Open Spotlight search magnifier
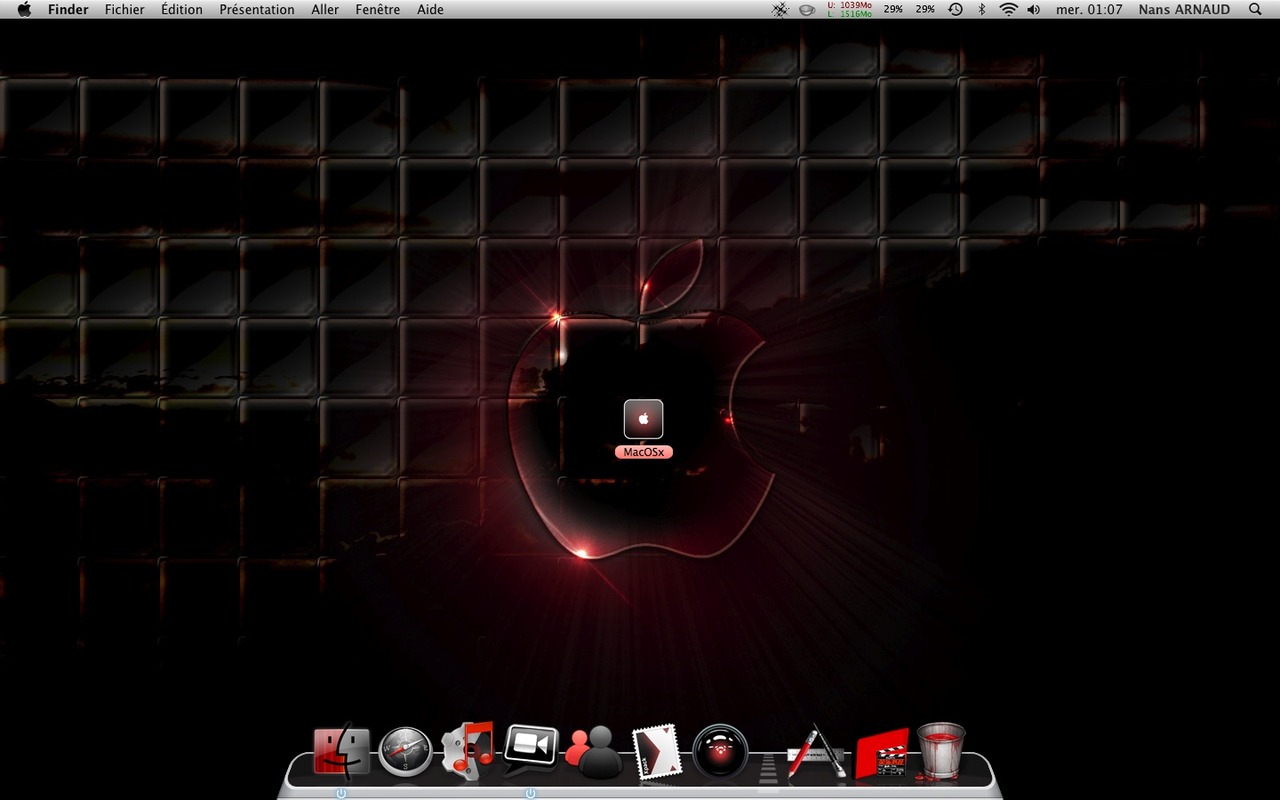The image size is (1280, 800). pos(1255,9)
